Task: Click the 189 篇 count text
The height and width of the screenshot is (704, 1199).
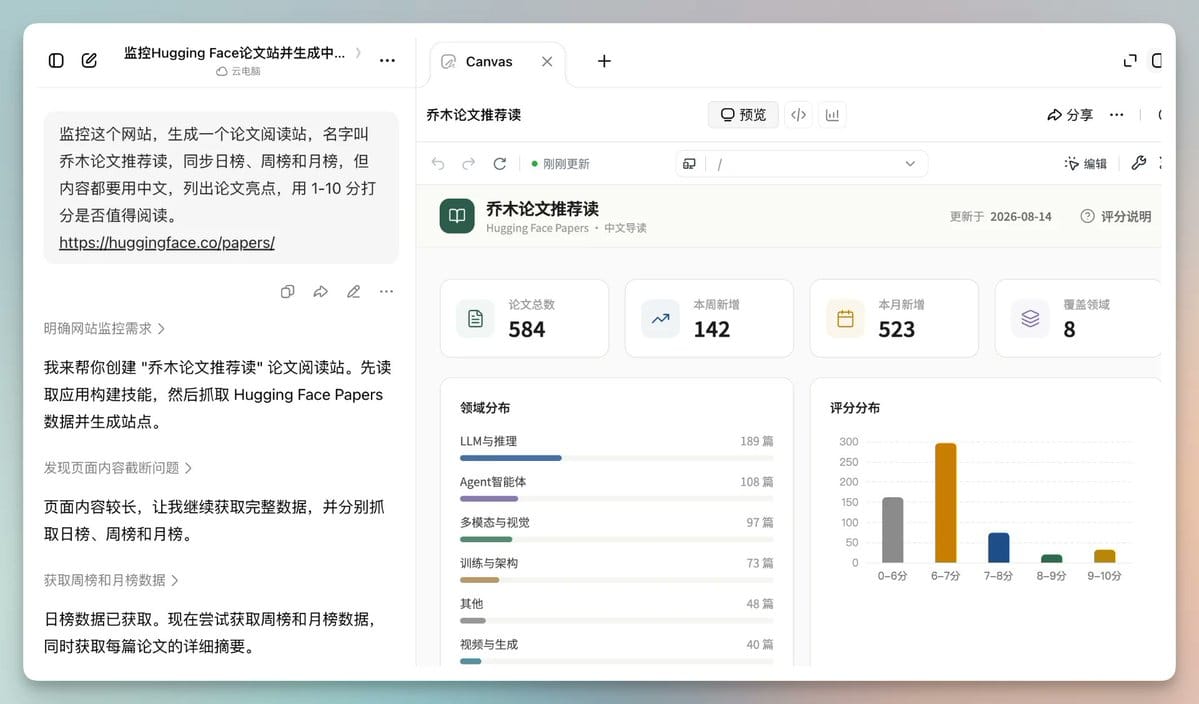Action: click(756, 441)
